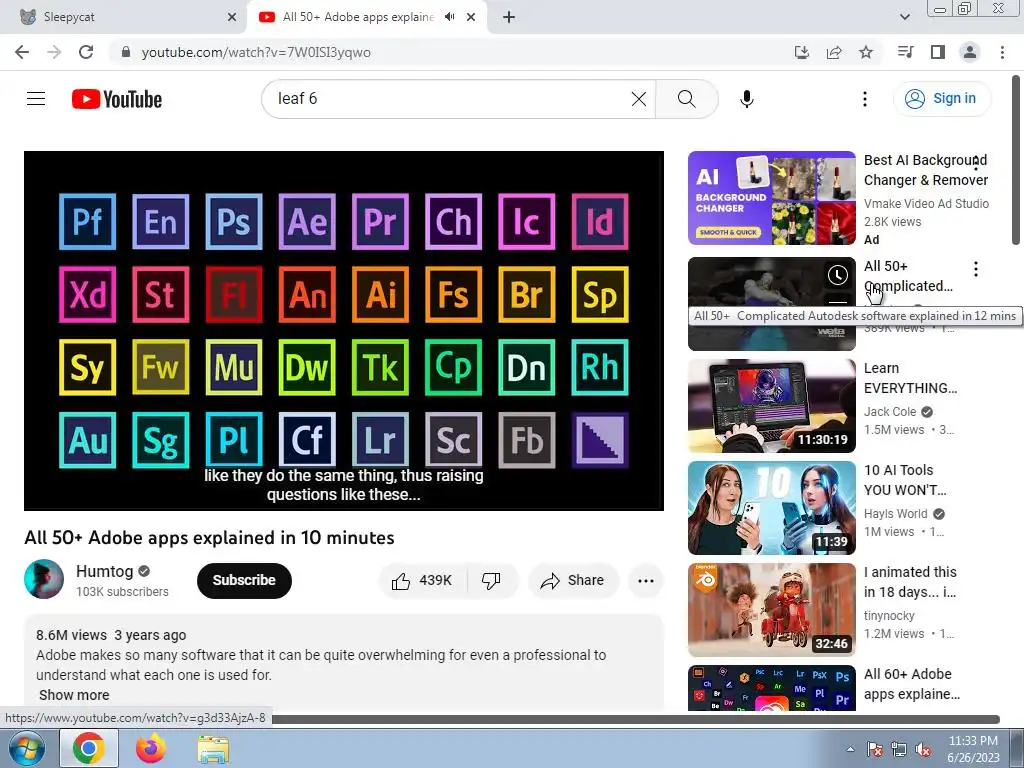Click Hayls World channel name
Image resolution: width=1024 pixels, height=768 pixels.
pyautogui.click(x=895, y=514)
